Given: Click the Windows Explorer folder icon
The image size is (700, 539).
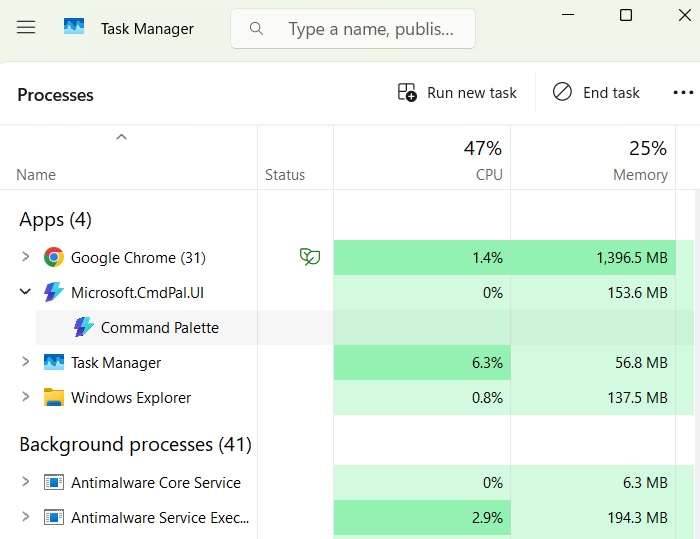Looking at the screenshot, I should click(54, 397).
